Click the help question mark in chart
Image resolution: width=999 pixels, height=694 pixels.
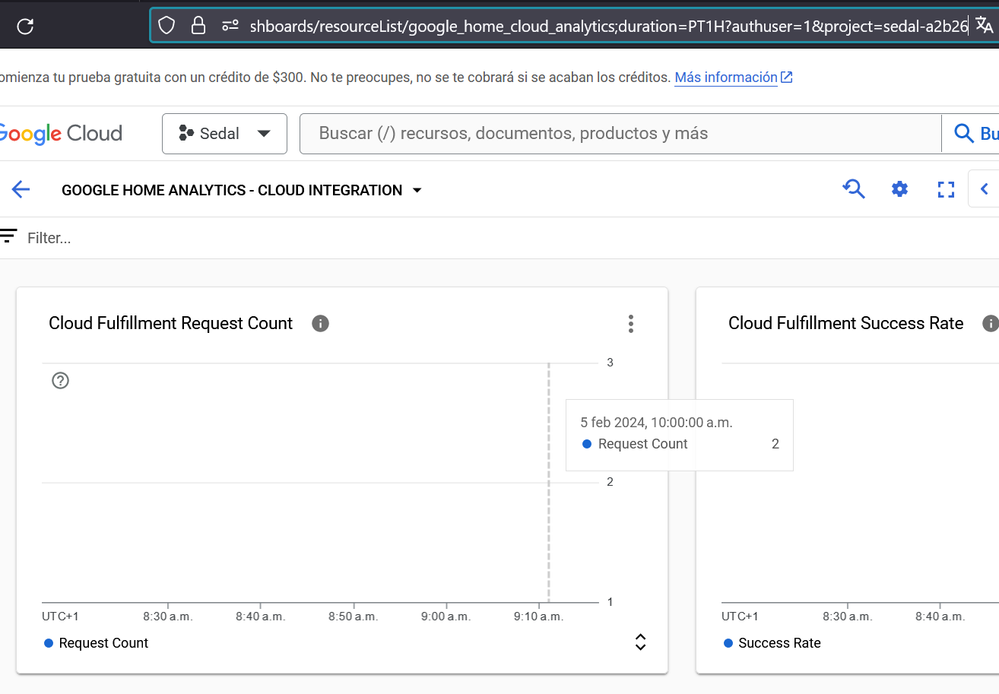pyautogui.click(x=60, y=380)
